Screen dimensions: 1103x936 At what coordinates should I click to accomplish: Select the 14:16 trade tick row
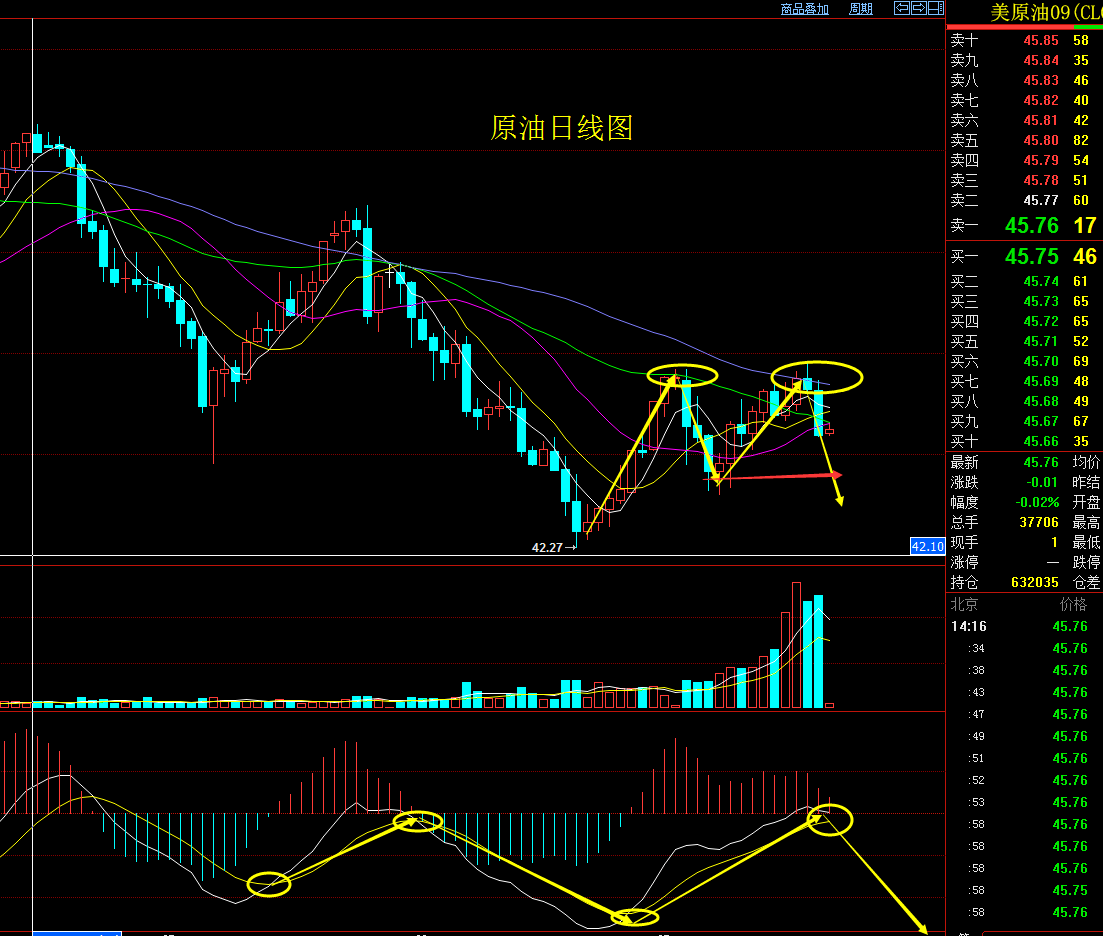(x=1020, y=627)
